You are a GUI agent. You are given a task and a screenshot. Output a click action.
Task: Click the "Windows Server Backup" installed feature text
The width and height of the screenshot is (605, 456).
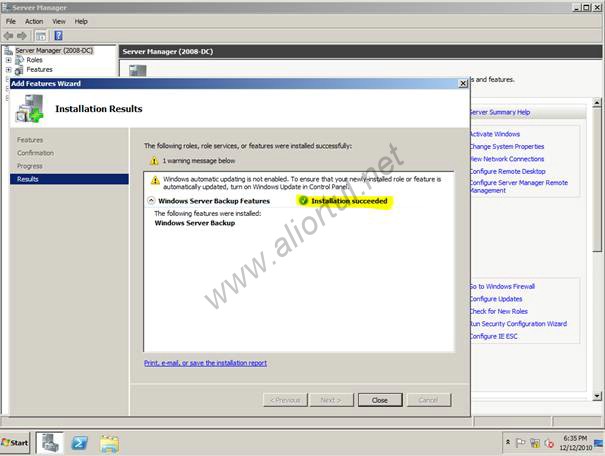(x=195, y=223)
